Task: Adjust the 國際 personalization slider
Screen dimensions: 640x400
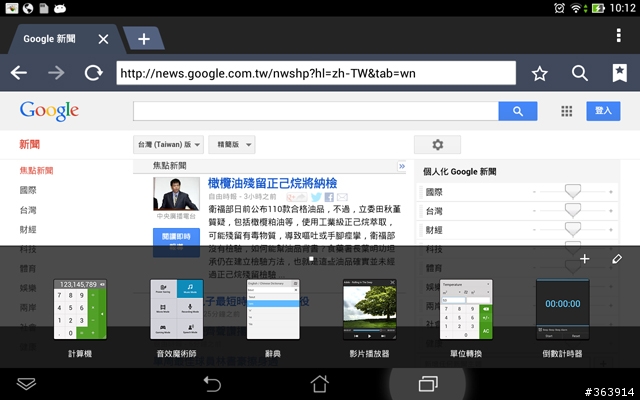Action: pos(573,191)
